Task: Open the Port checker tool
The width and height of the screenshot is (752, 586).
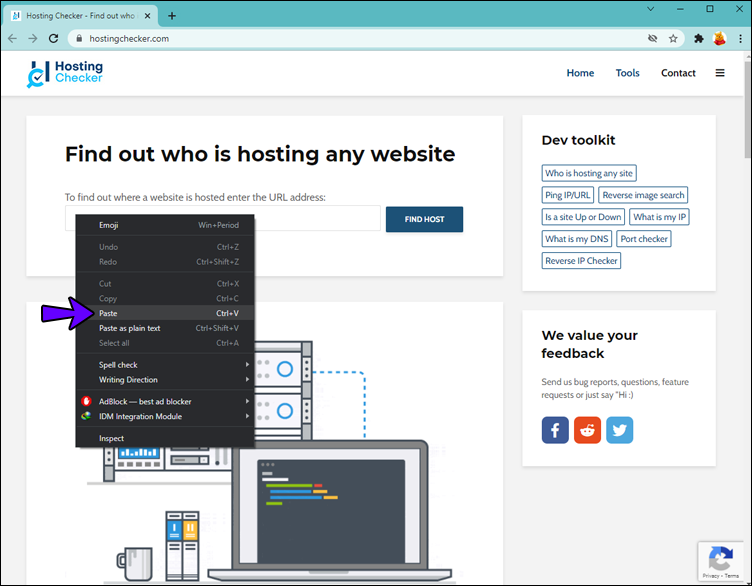Action: (x=644, y=239)
